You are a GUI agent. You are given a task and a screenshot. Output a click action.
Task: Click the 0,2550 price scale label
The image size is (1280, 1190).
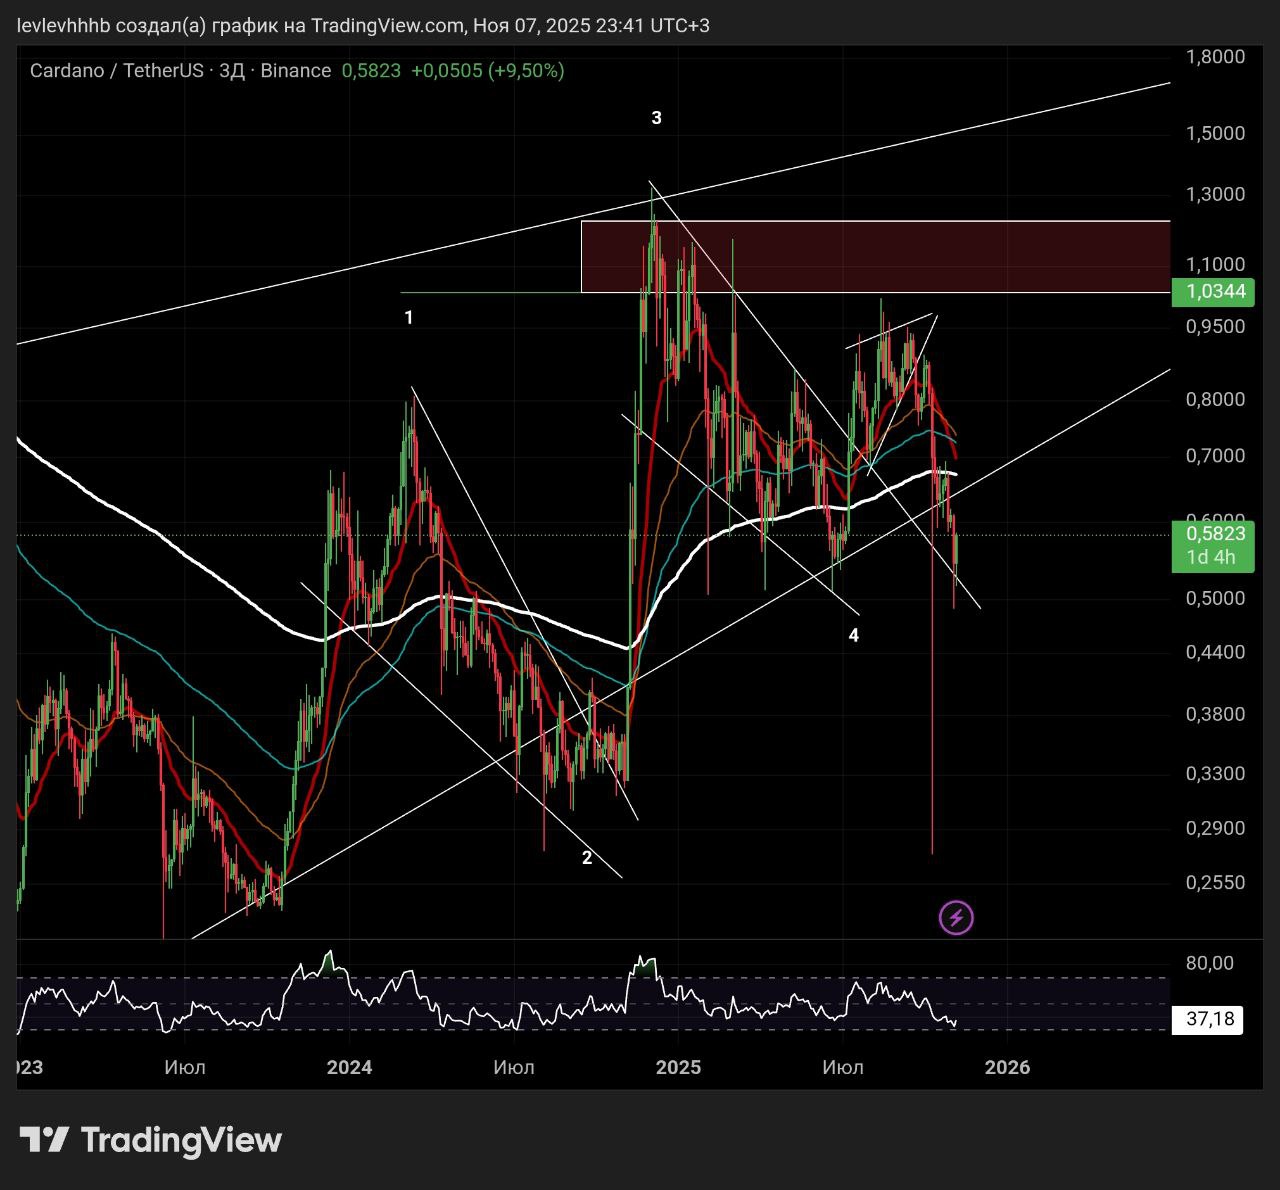(x=1215, y=883)
